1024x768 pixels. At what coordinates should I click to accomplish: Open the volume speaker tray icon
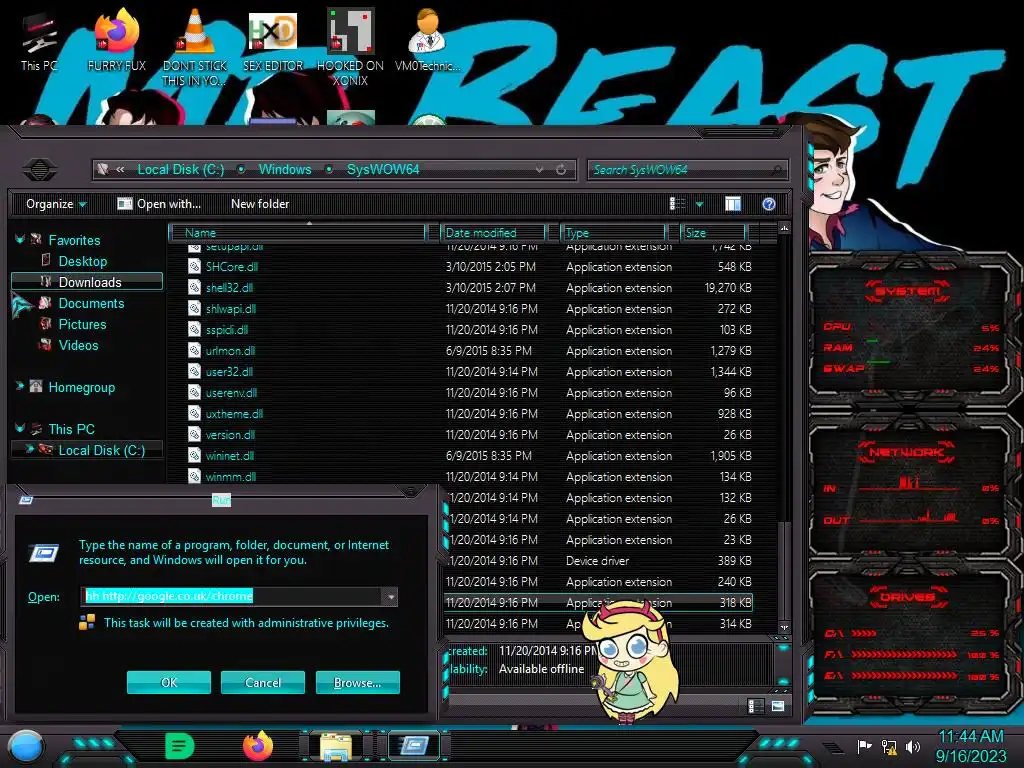point(913,746)
